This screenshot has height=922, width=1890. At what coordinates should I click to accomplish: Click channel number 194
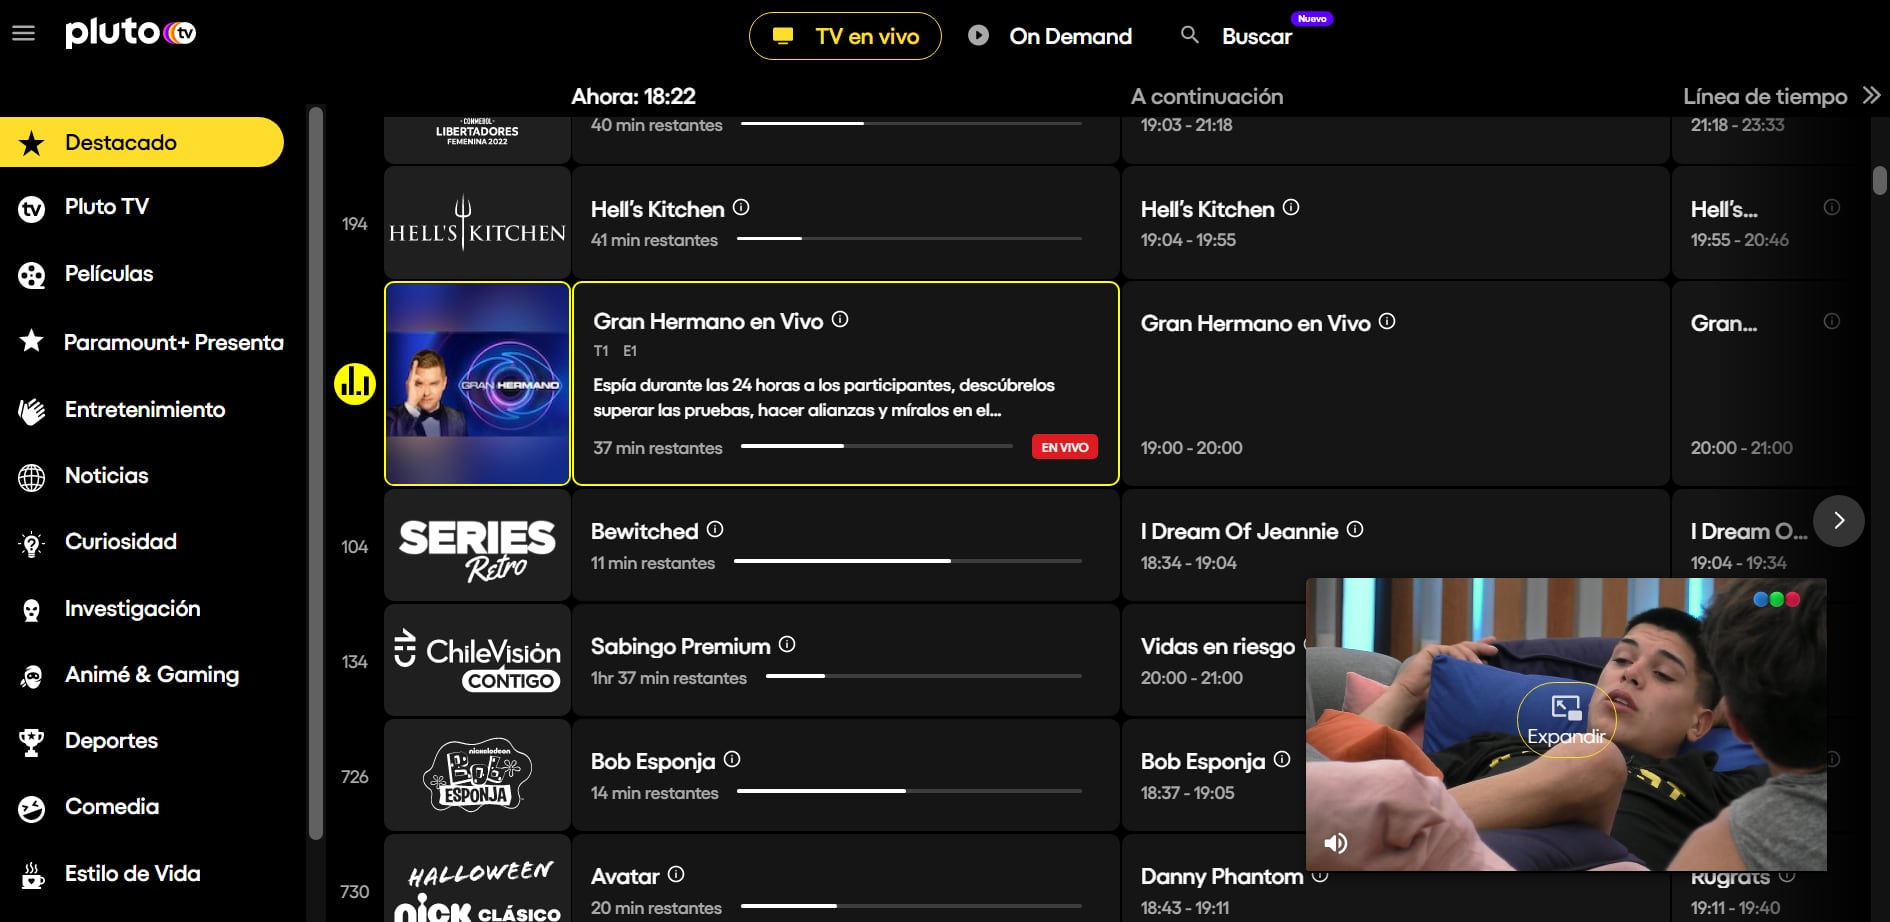(355, 224)
